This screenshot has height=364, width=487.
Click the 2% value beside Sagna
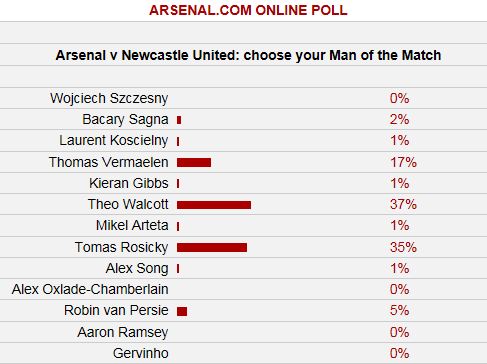pos(400,119)
